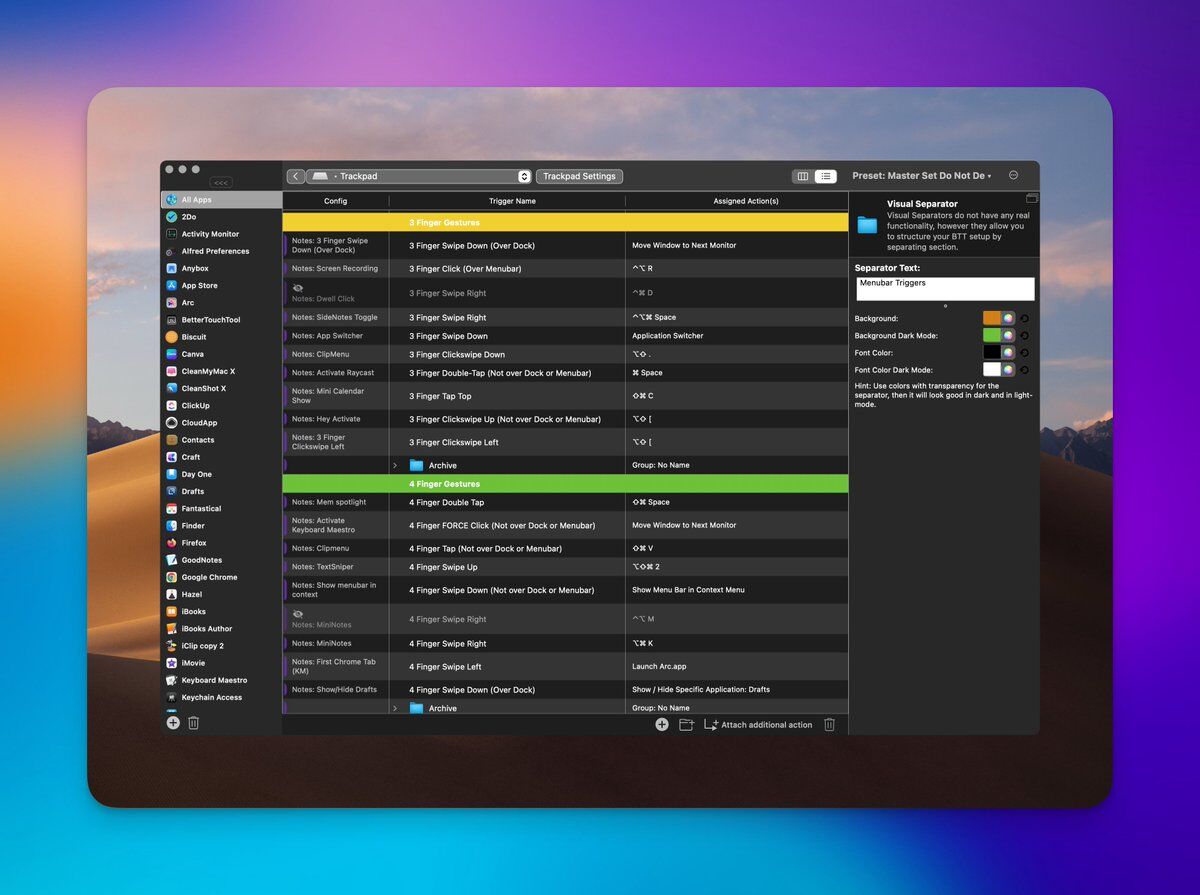The width and height of the screenshot is (1200, 895).
Task: Open the orange Background color swatch
Action: tap(992, 318)
